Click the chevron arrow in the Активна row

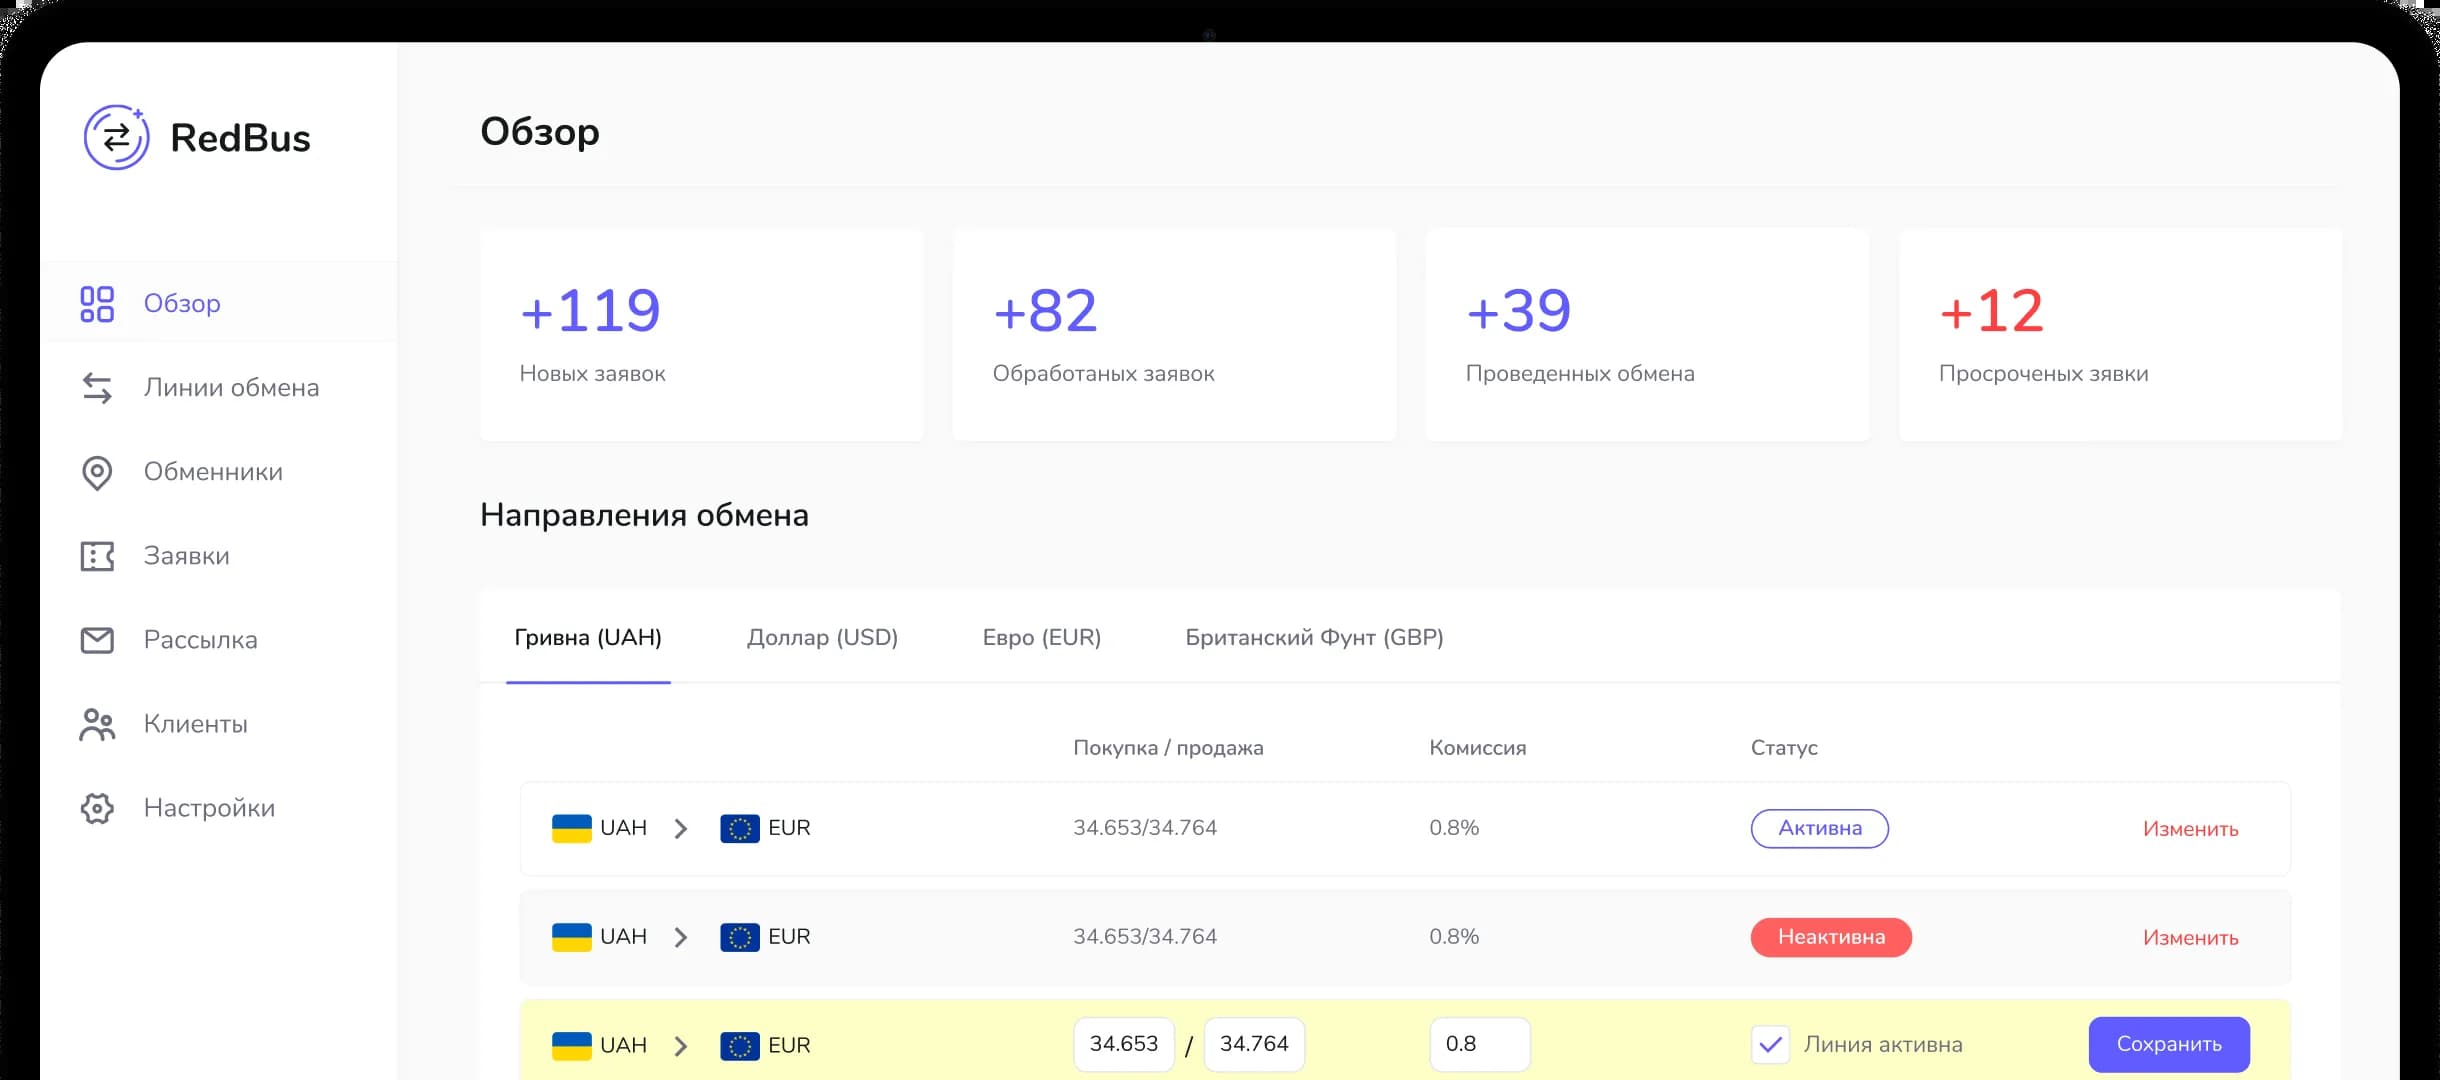[681, 829]
